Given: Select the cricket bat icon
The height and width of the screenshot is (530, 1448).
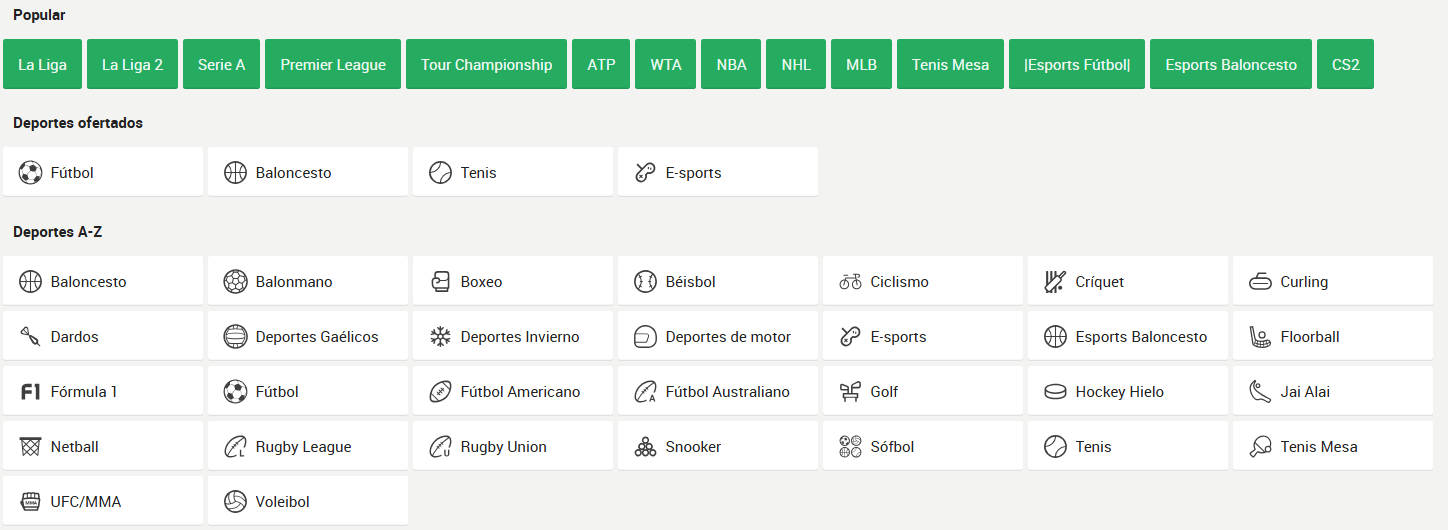Looking at the screenshot, I should tap(1055, 282).
